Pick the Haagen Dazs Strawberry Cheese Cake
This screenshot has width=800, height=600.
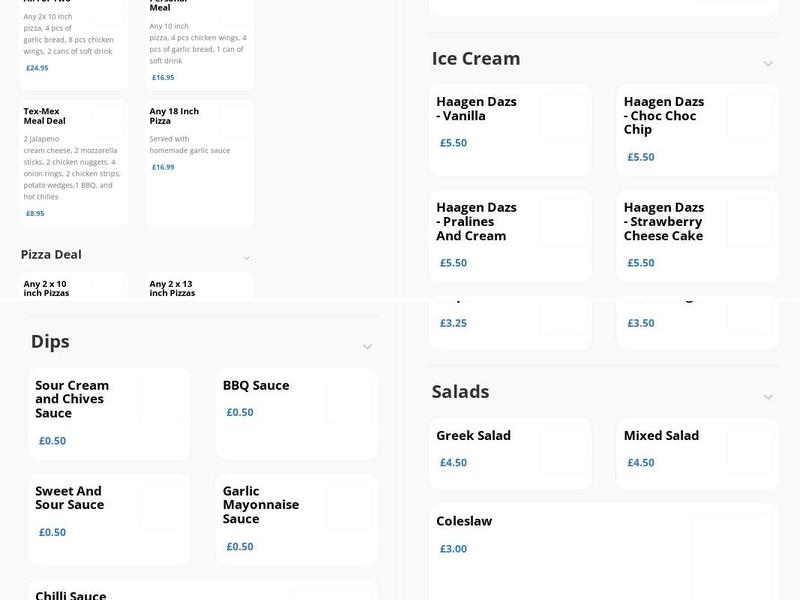point(697,234)
